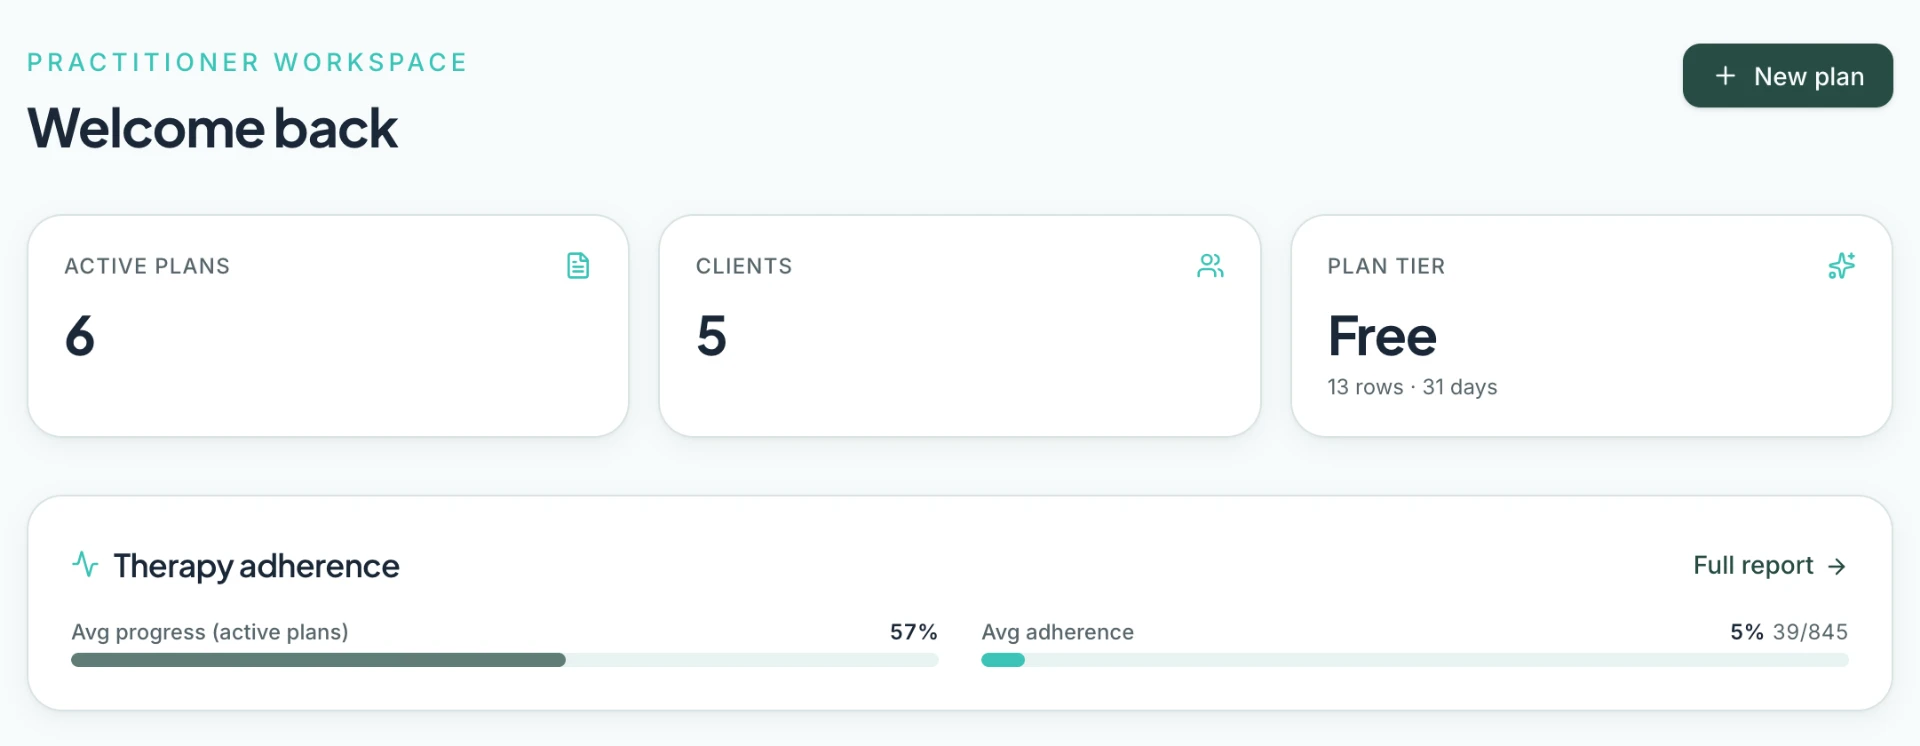This screenshot has height=746, width=1920.
Task: Click the Therapy adherence title
Action: pyautogui.click(x=256, y=566)
